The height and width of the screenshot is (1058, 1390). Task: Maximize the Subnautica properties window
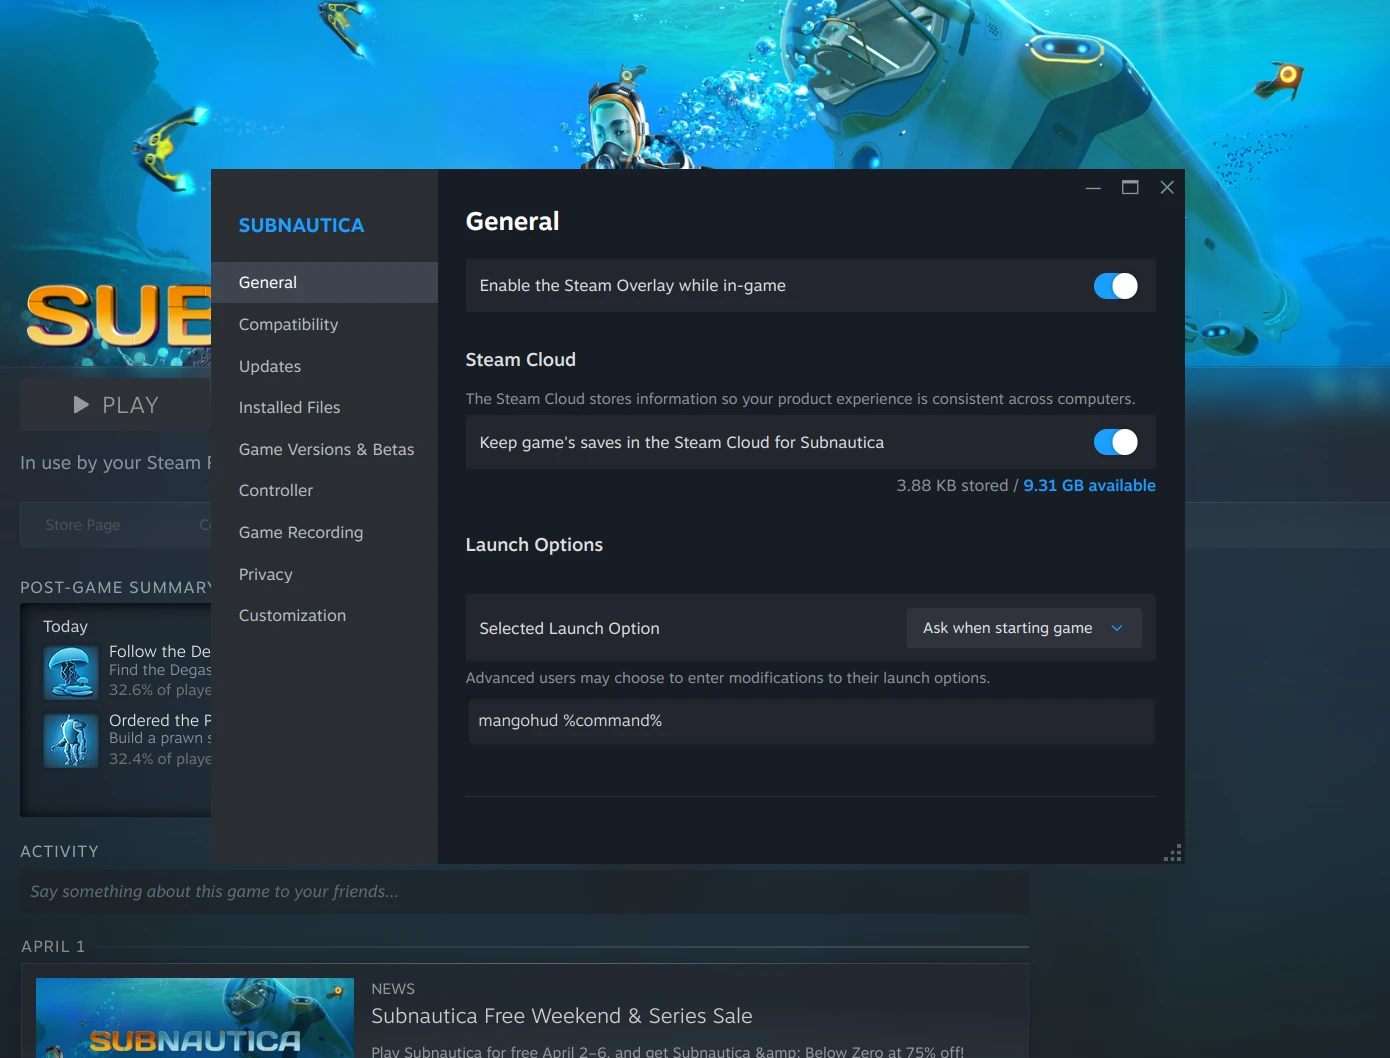[x=1130, y=187]
